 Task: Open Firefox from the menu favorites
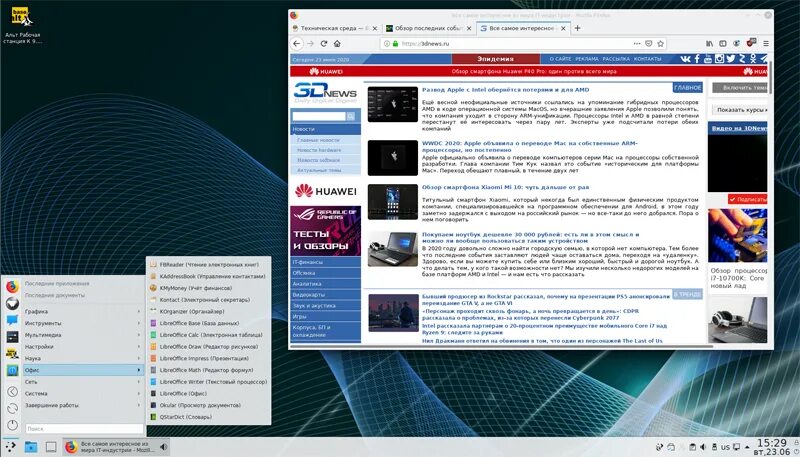click(x=12, y=287)
